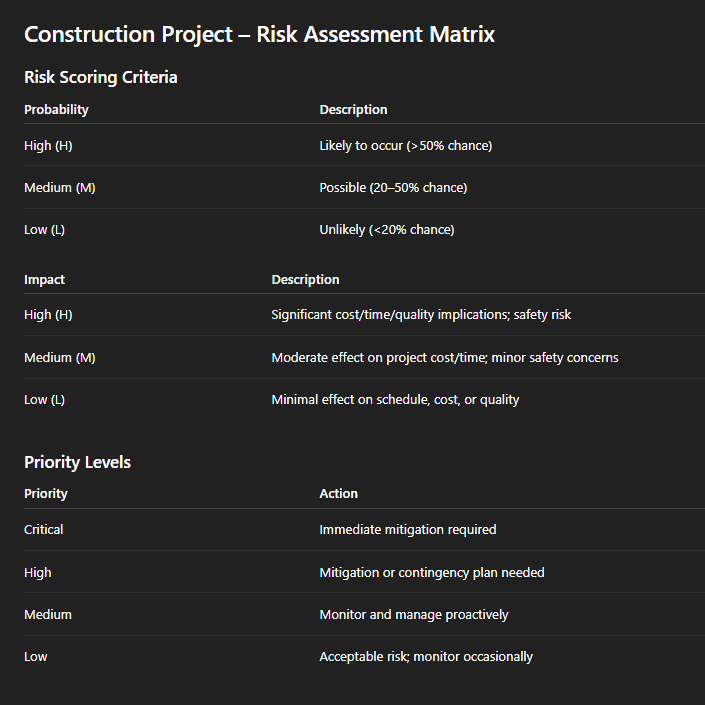This screenshot has height=705, width=705.
Task: Click the 'Impact' column header
Action: pos(45,280)
